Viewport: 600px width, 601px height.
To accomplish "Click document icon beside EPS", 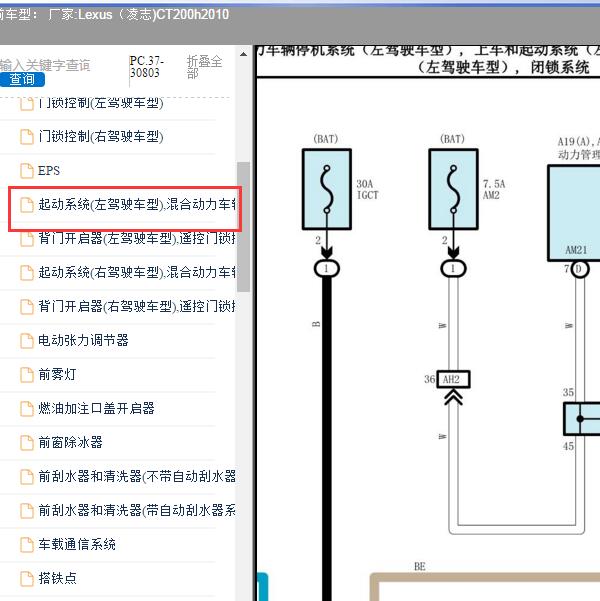I will 26,171.
